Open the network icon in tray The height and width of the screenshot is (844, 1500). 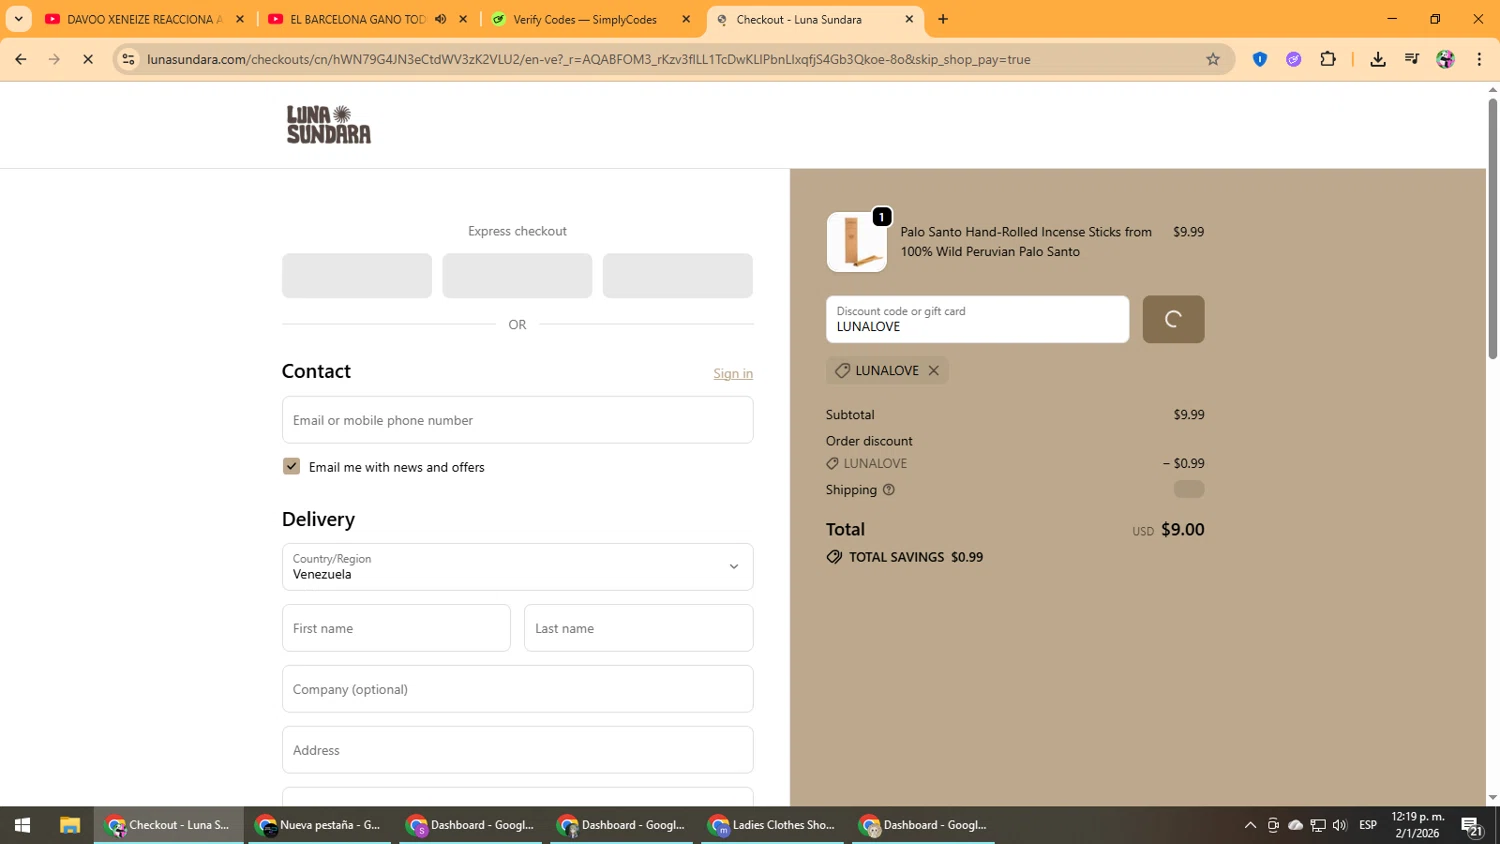1318,825
